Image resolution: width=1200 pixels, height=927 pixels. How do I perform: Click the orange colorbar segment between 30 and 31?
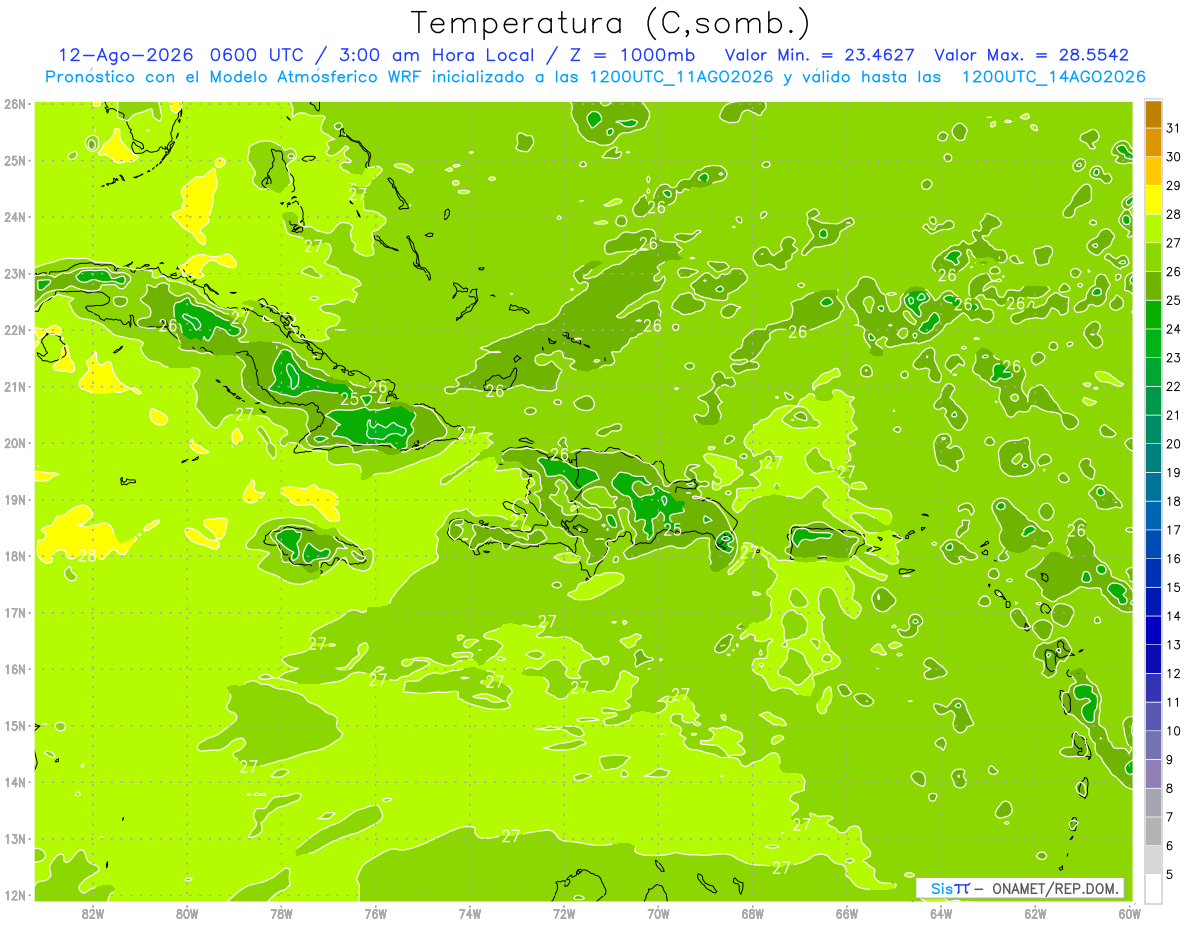[x=1153, y=143]
